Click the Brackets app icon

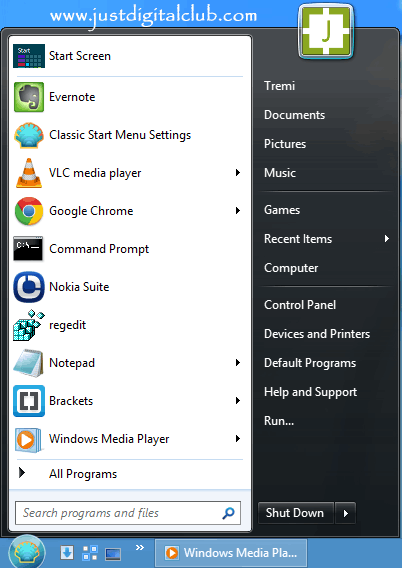[29, 401]
